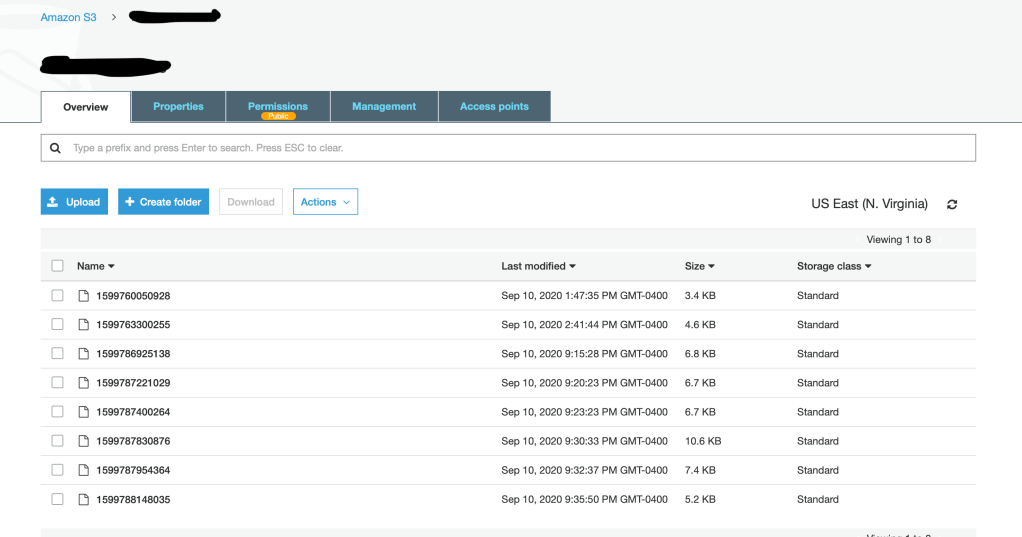Click the Amazon S3 breadcrumb link
1022x537 pixels.
68,17
